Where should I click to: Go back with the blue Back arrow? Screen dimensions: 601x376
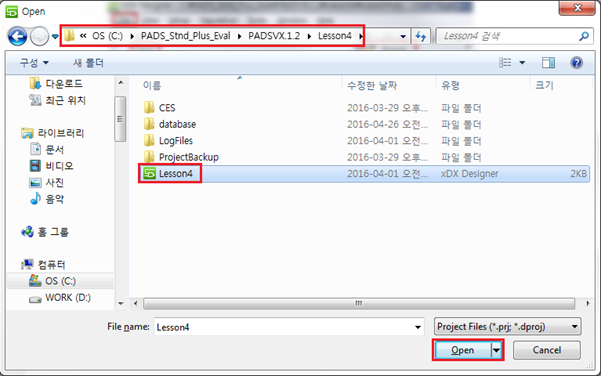point(17,36)
